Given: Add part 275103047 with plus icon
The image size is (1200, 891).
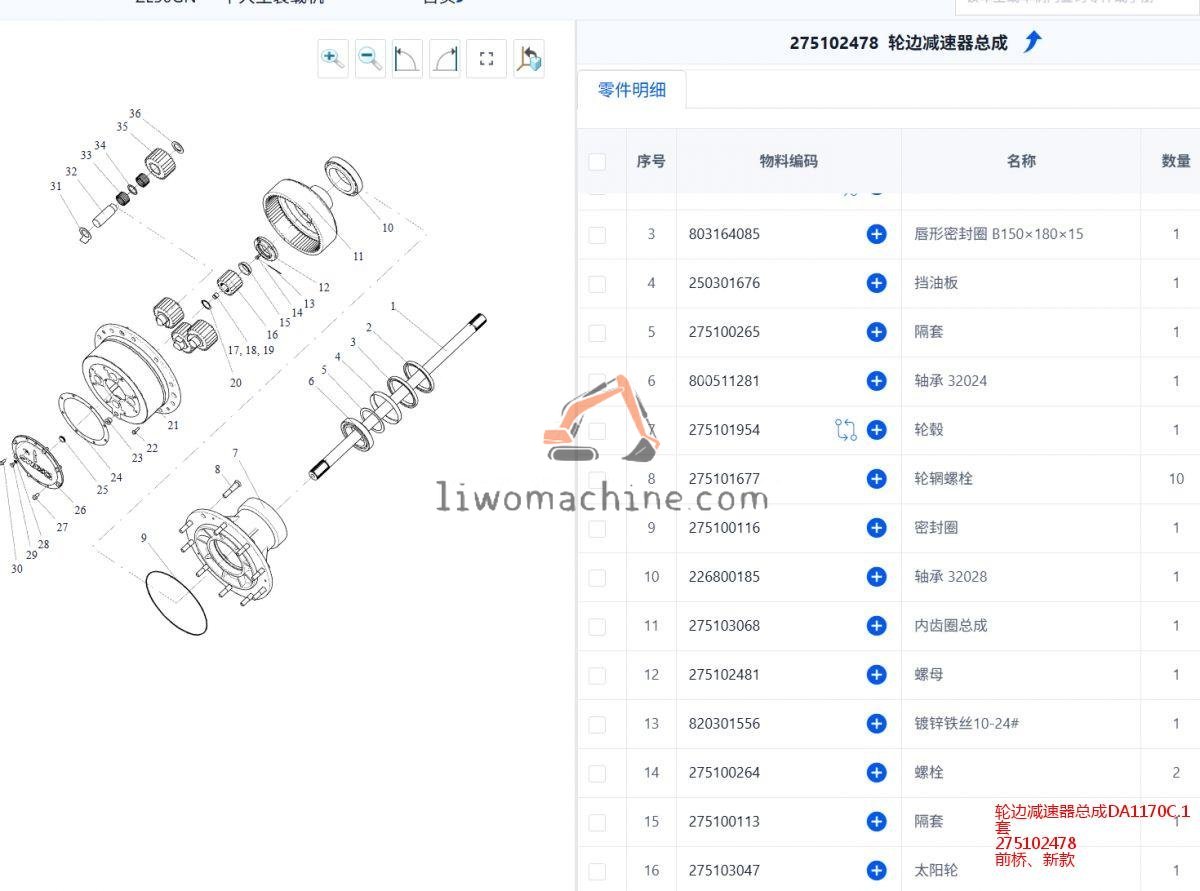Looking at the screenshot, I should tap(877, 870).
